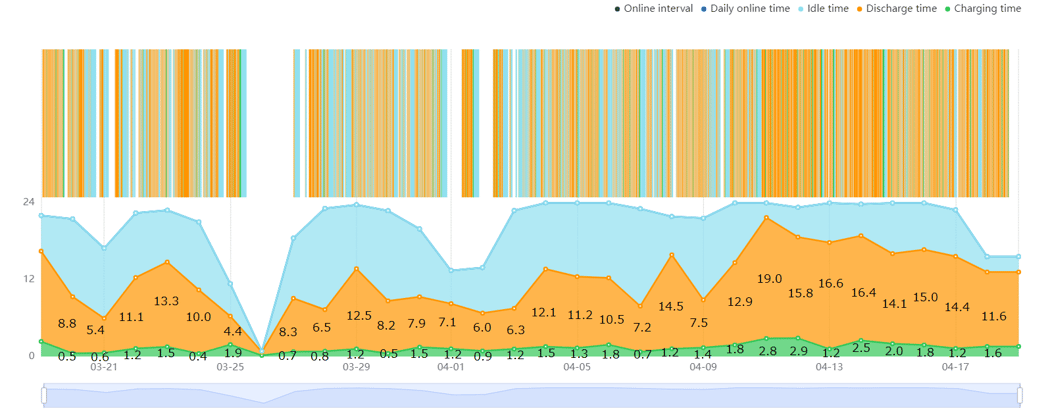Screen dimensions: 1050x419
Task: Select the 04-01 date axis label
Action: (x=451, y=367)
